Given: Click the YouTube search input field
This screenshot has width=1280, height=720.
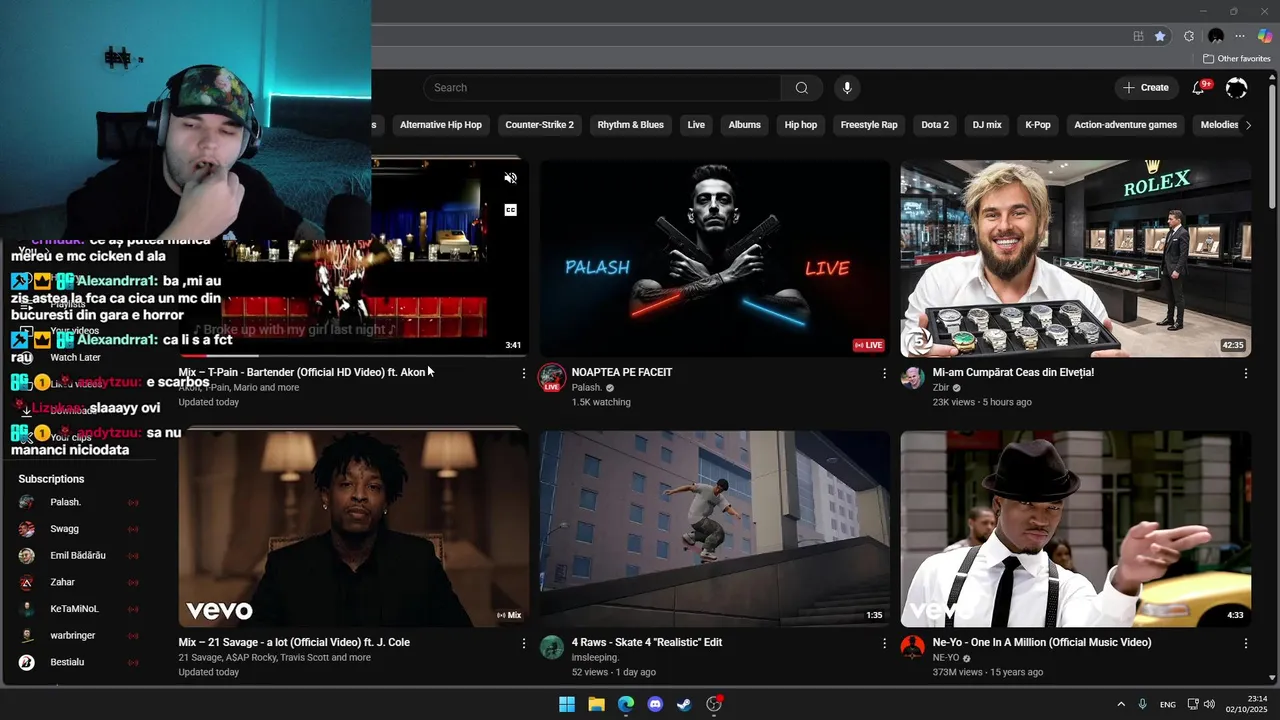Looking at the screenshot, I should pos(602,88).
